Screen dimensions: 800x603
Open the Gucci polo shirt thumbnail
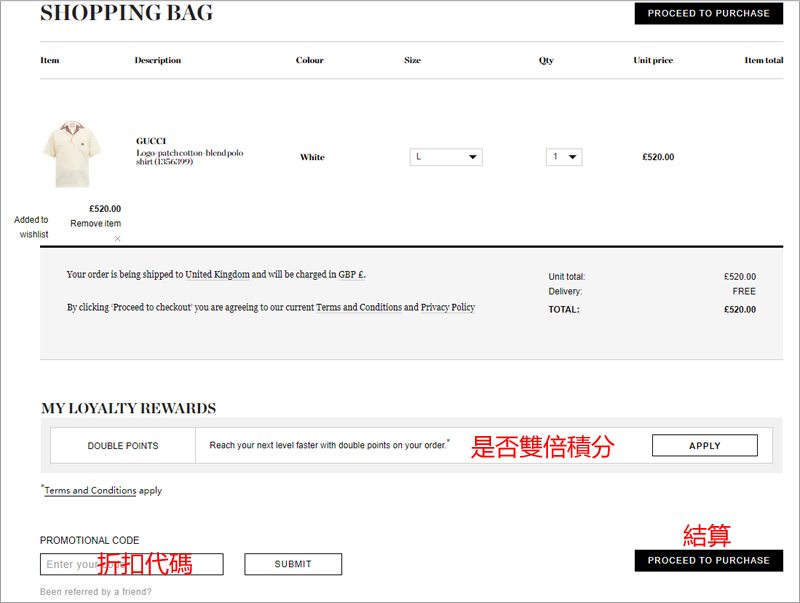(71, 154)
